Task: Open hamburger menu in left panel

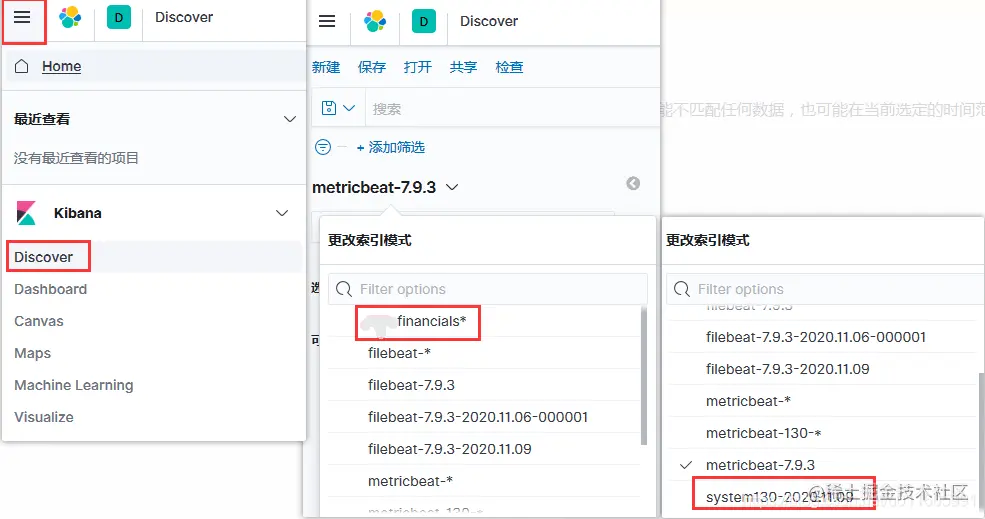Action: (x=23, y=18)
